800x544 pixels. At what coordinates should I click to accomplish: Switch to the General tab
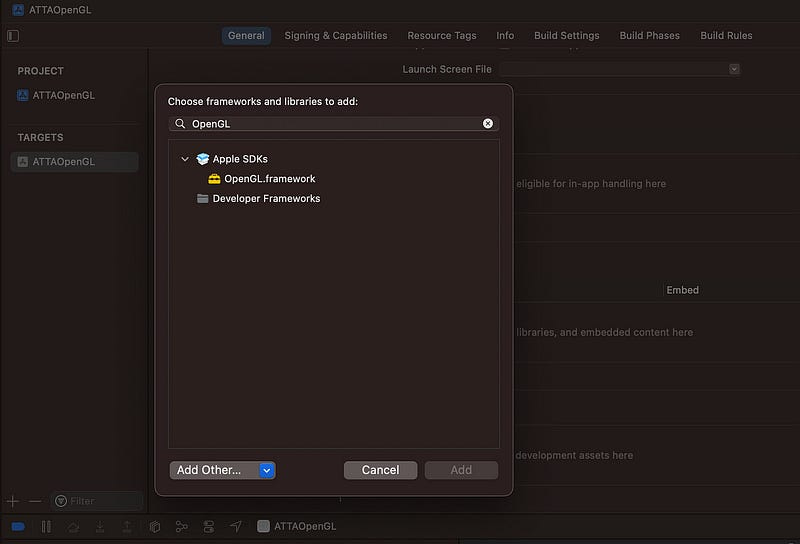point(246,36)
